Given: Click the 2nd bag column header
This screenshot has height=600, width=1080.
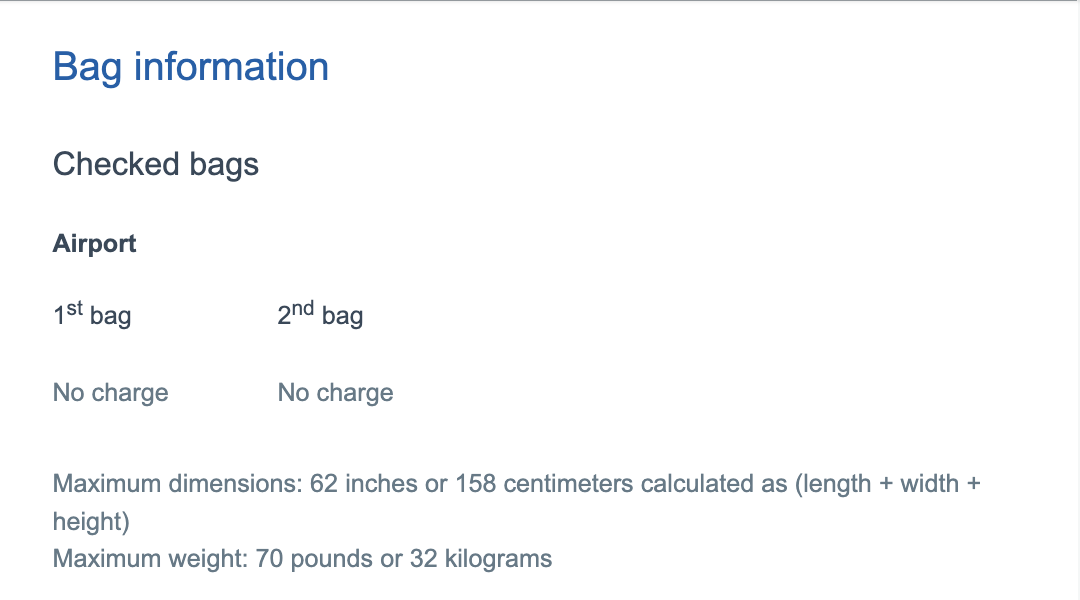Looking at the screenshot, I should pyautogui.click(x=320, y=316).
